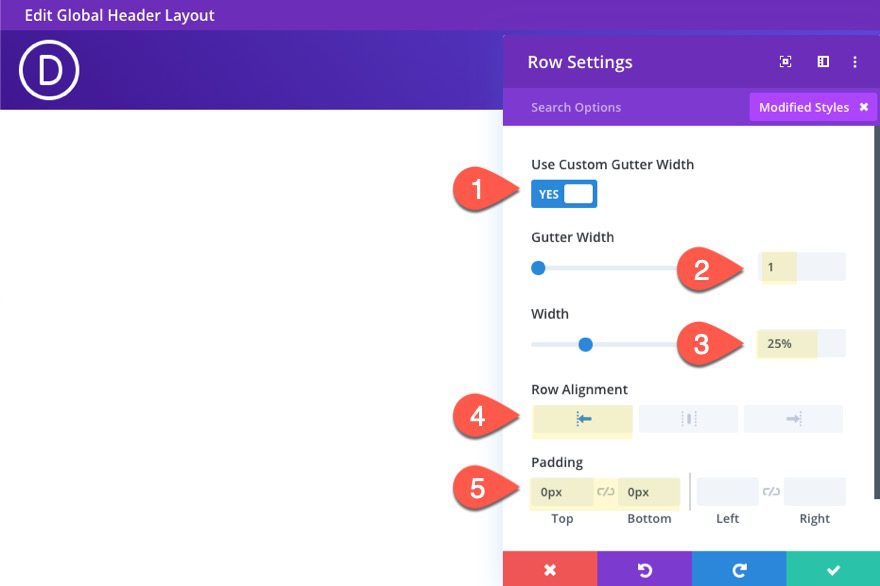Click the link icon between Top and Bottom padding
880x586 pixels.
606,492
